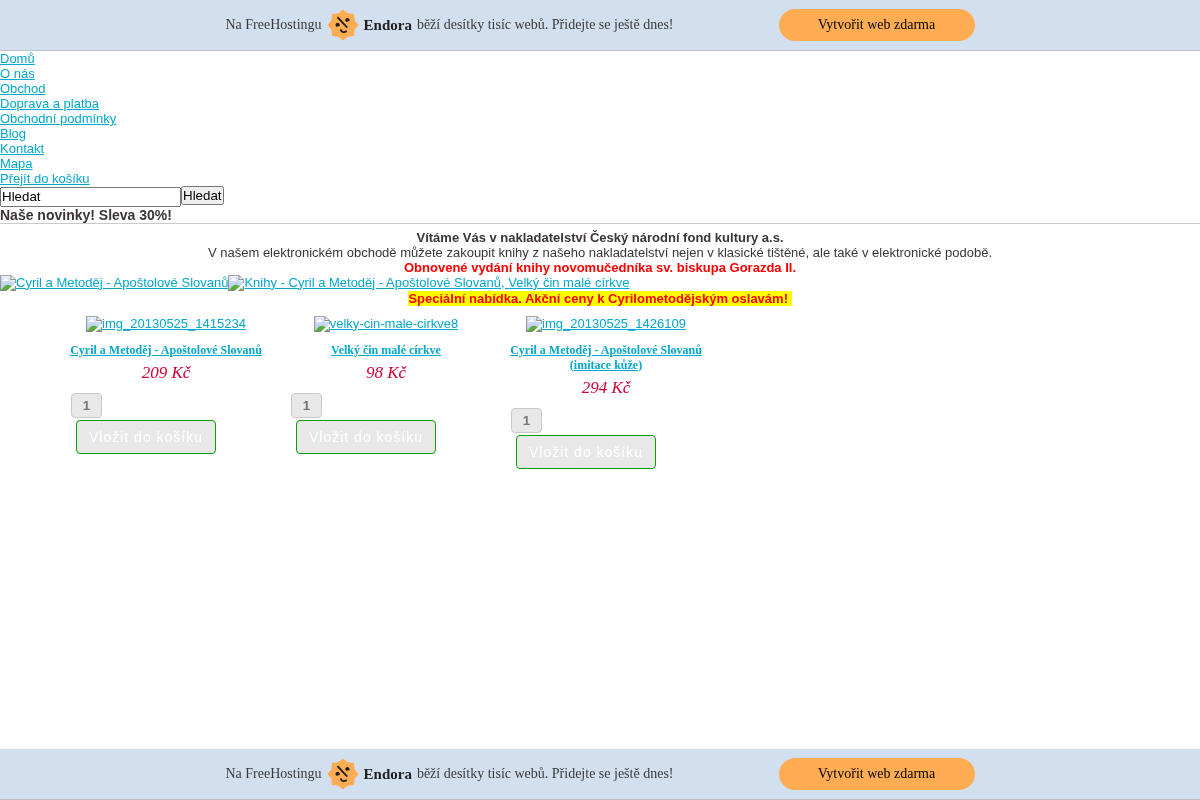Add the 209 Kč book to cart
The image size is (1200, 800).
tap(146, 437)
